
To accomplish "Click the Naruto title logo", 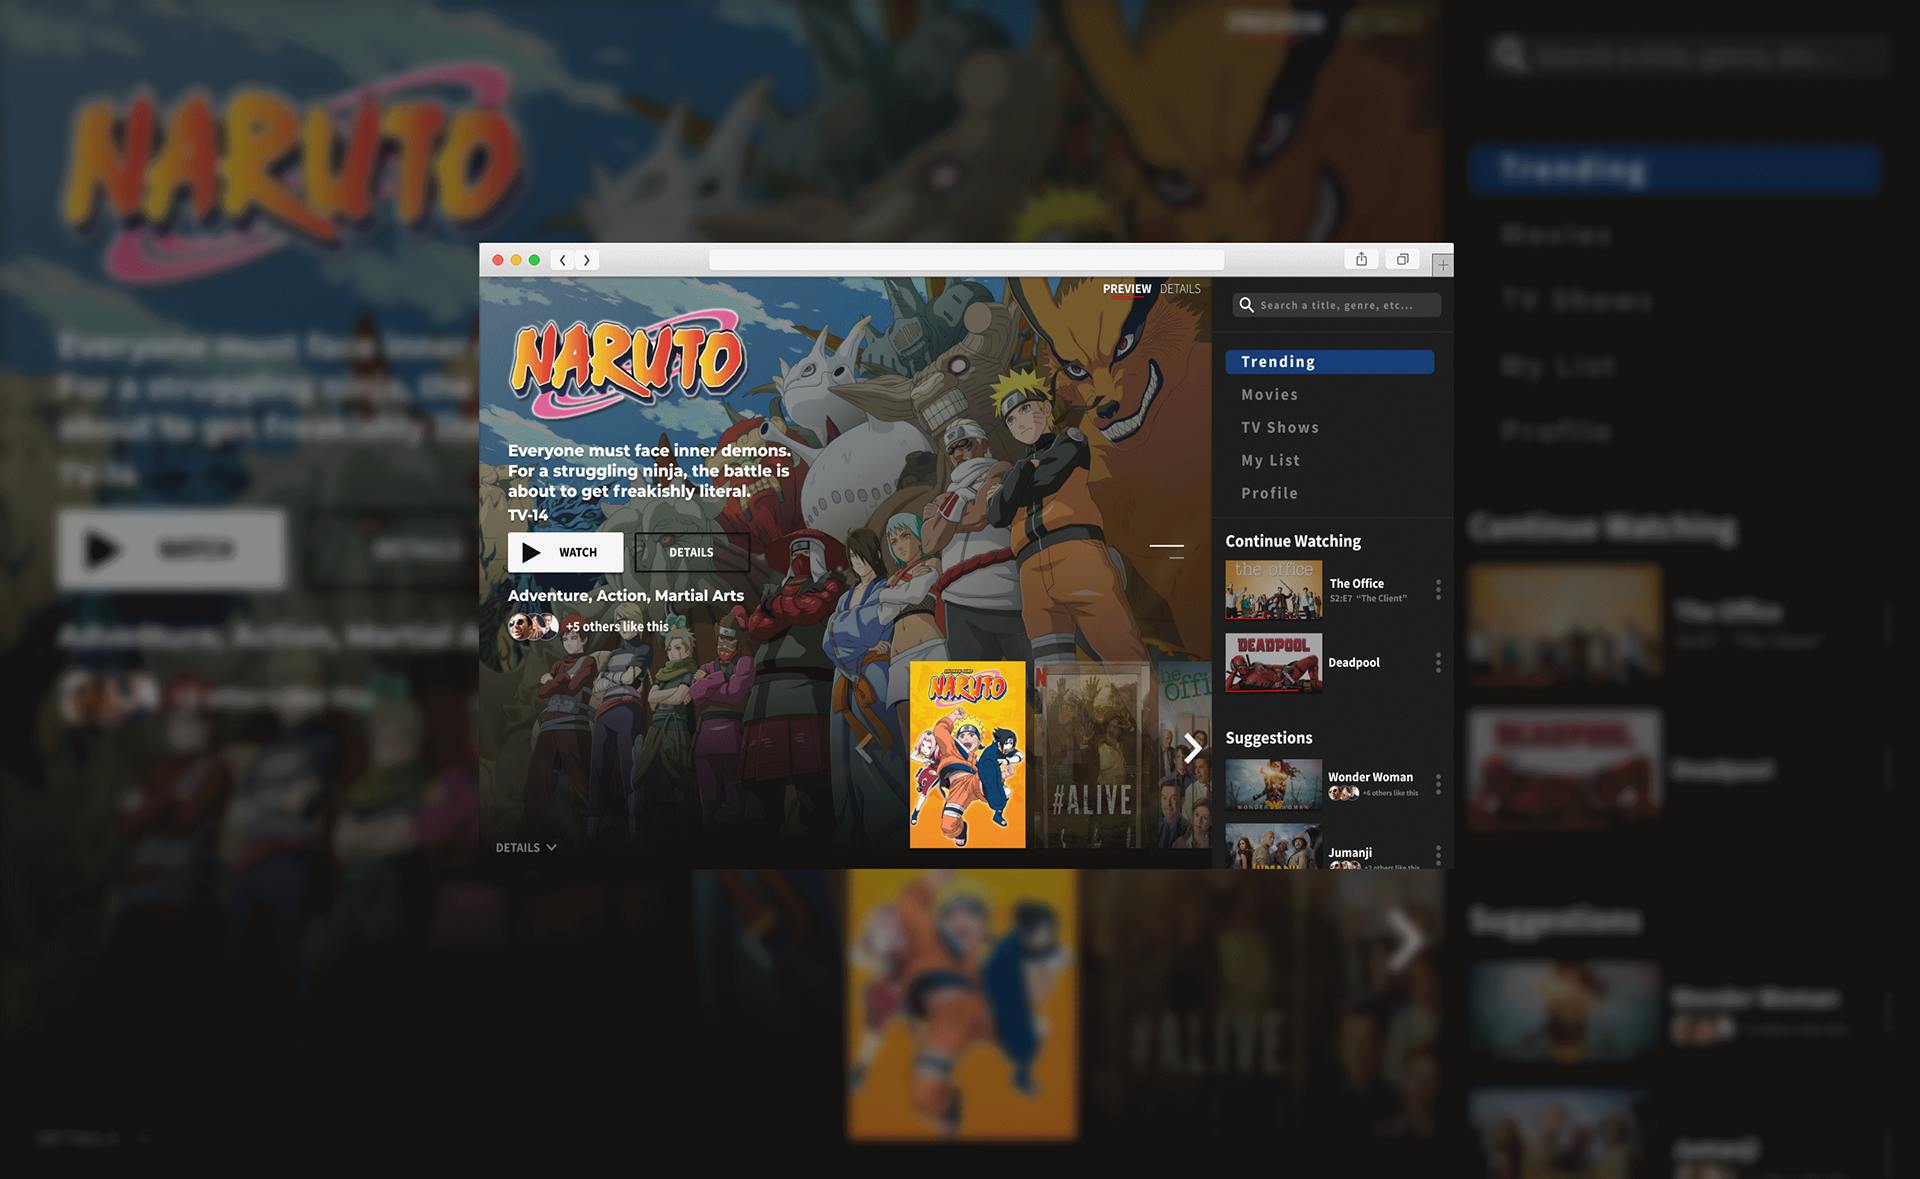I will pos(628,366).
